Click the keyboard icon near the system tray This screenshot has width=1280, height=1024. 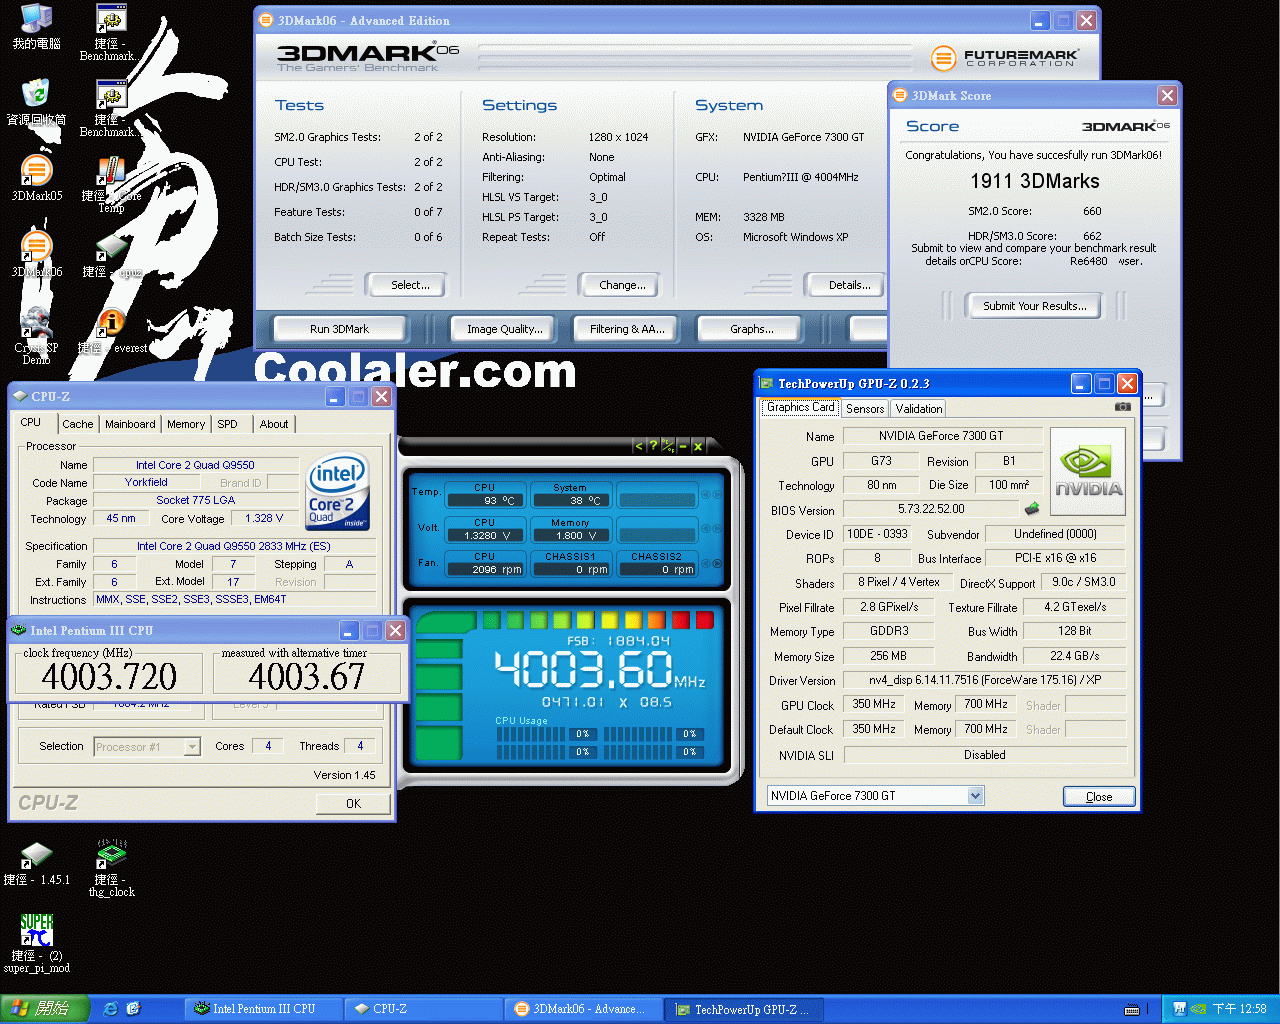pyautogui.click(x=1131, y=1009)
